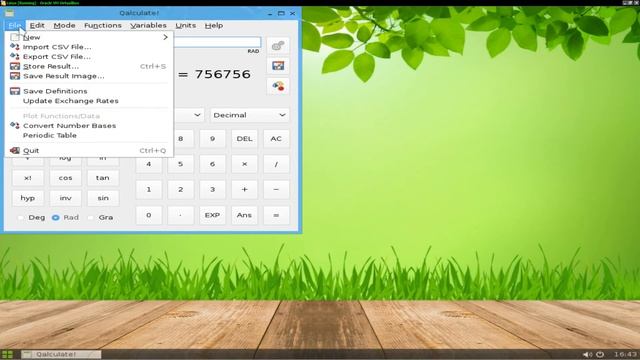Click digit 9 on keypad
This screenshot has height=360, width=640.
coord(212,139)
